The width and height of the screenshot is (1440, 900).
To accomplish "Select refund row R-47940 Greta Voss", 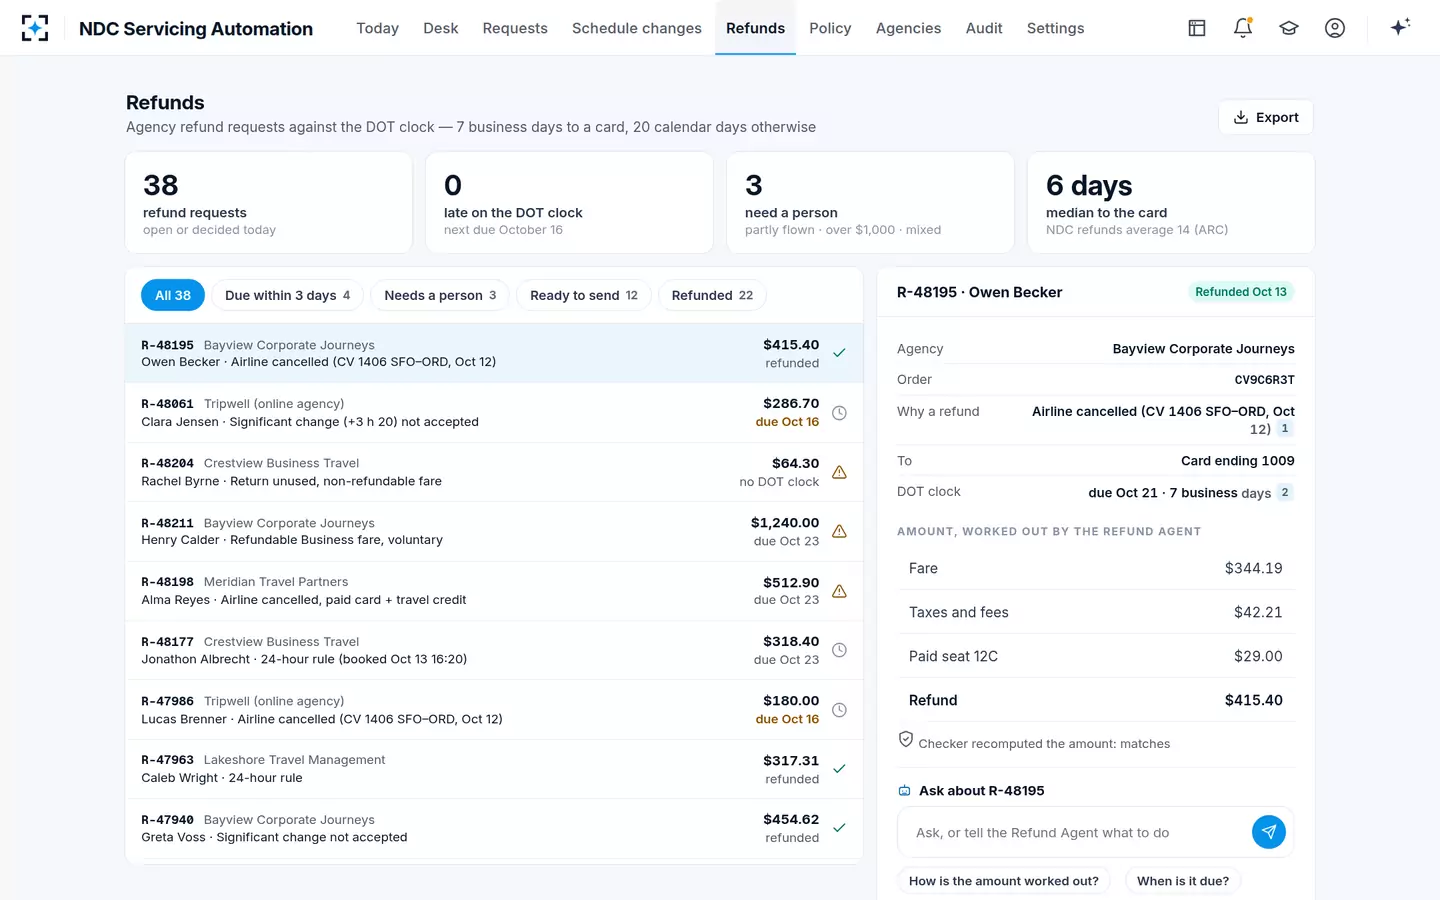I will coord(494,828).
